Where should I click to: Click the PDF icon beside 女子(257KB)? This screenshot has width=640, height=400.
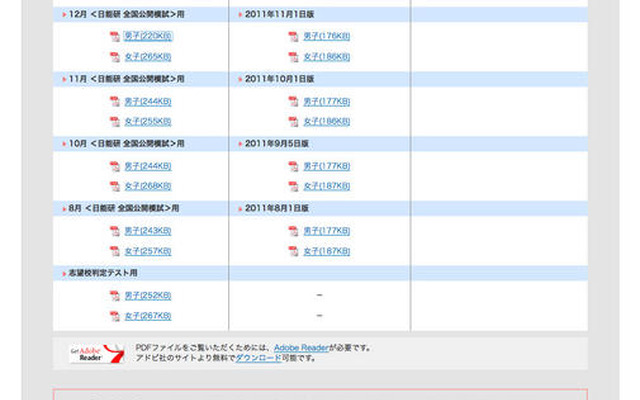[115, 251]
